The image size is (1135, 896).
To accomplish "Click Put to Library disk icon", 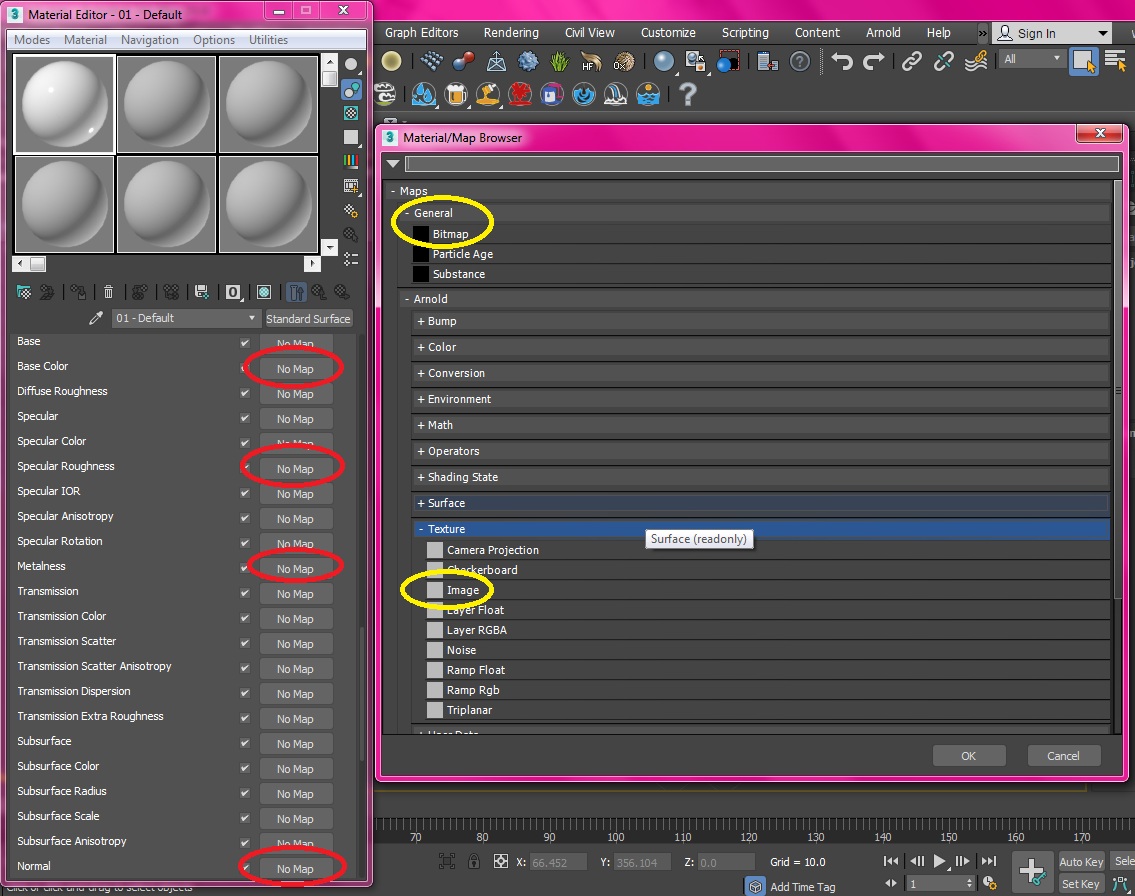I will [202, 292].
